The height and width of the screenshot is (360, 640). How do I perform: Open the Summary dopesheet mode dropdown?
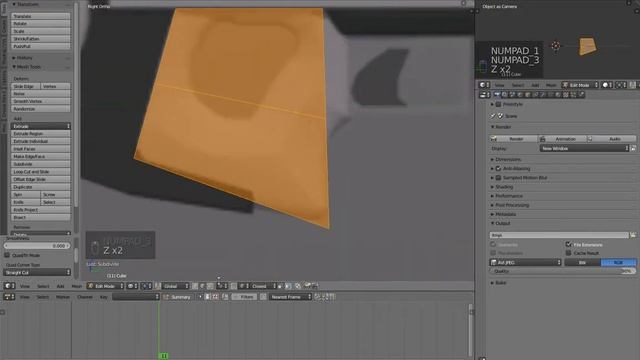[177, 297]
